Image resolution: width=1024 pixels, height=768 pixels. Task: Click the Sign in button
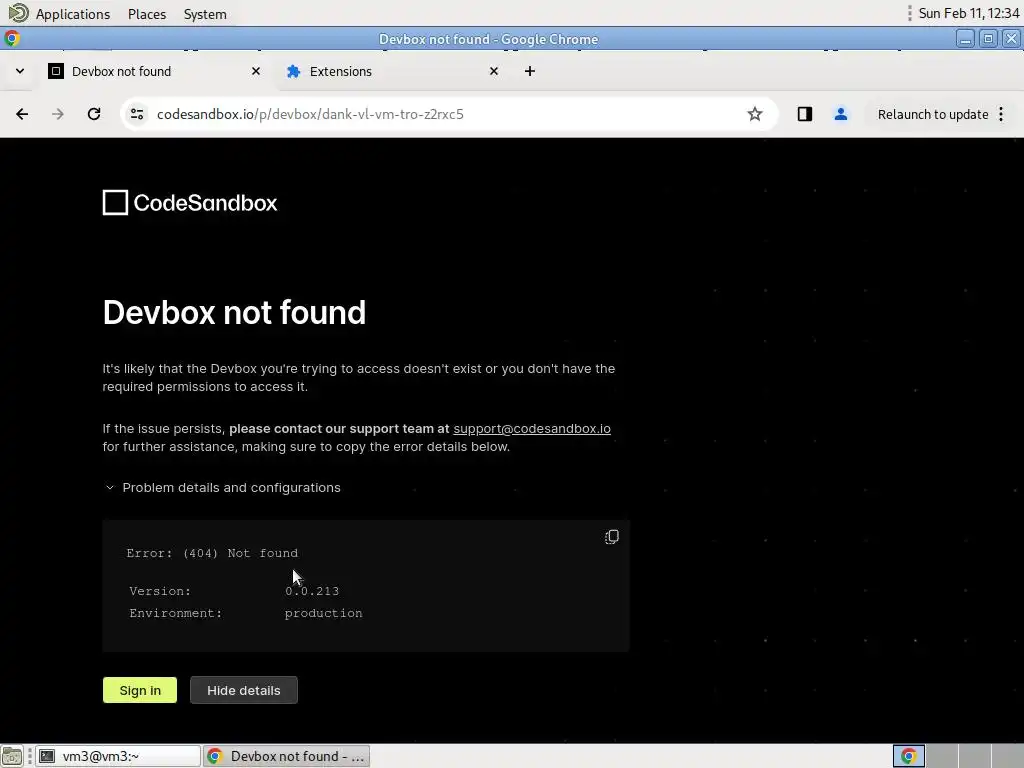140,690
